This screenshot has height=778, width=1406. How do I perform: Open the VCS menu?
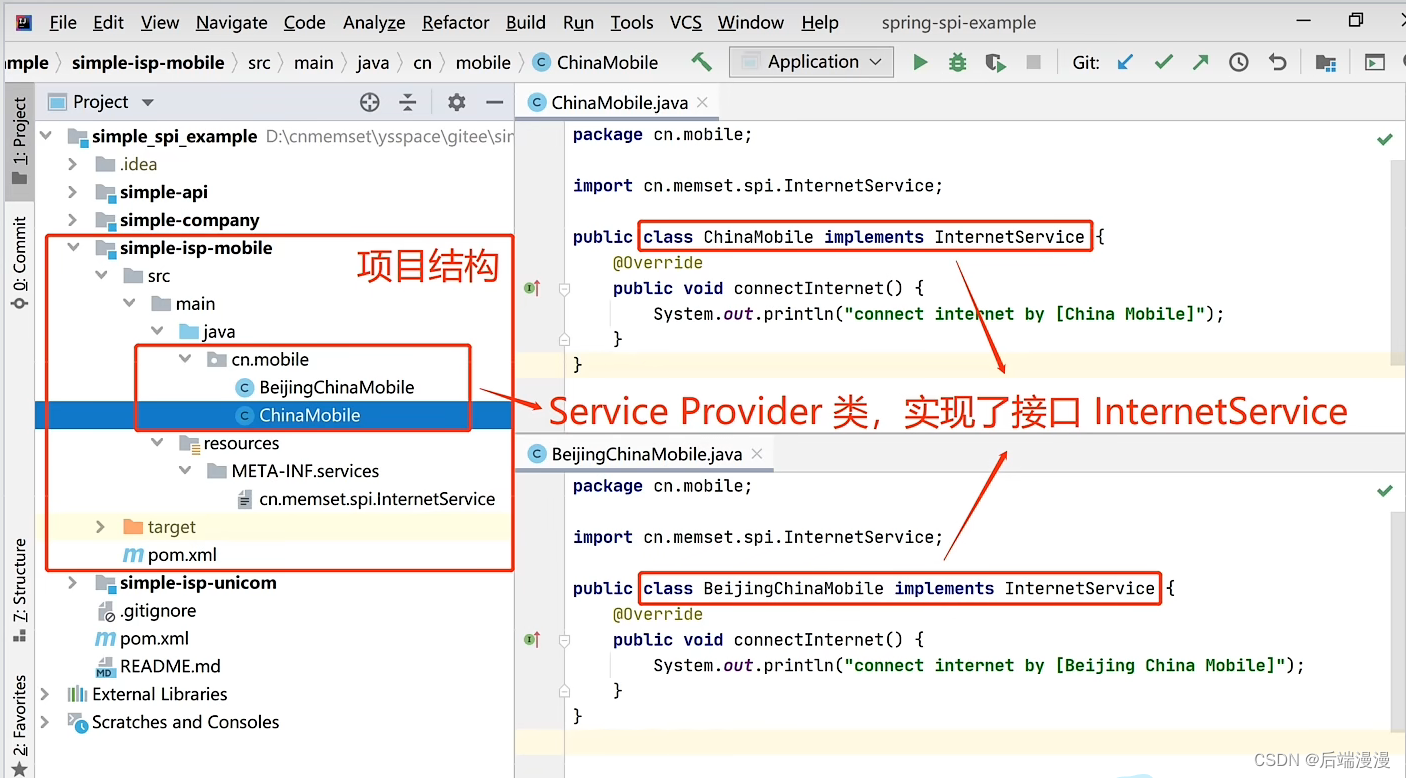coord(686,22)
